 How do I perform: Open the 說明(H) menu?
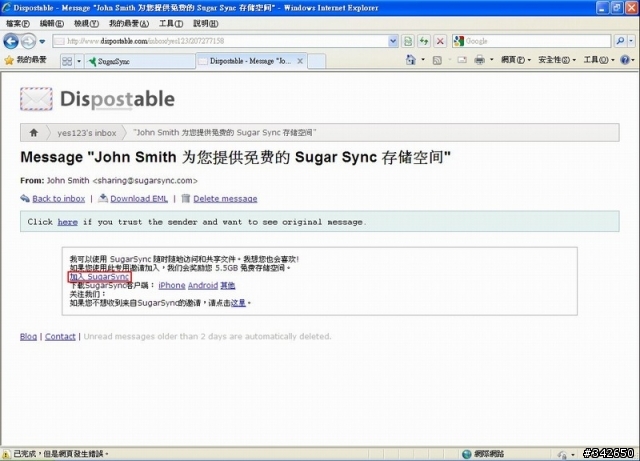click(205, 24)
